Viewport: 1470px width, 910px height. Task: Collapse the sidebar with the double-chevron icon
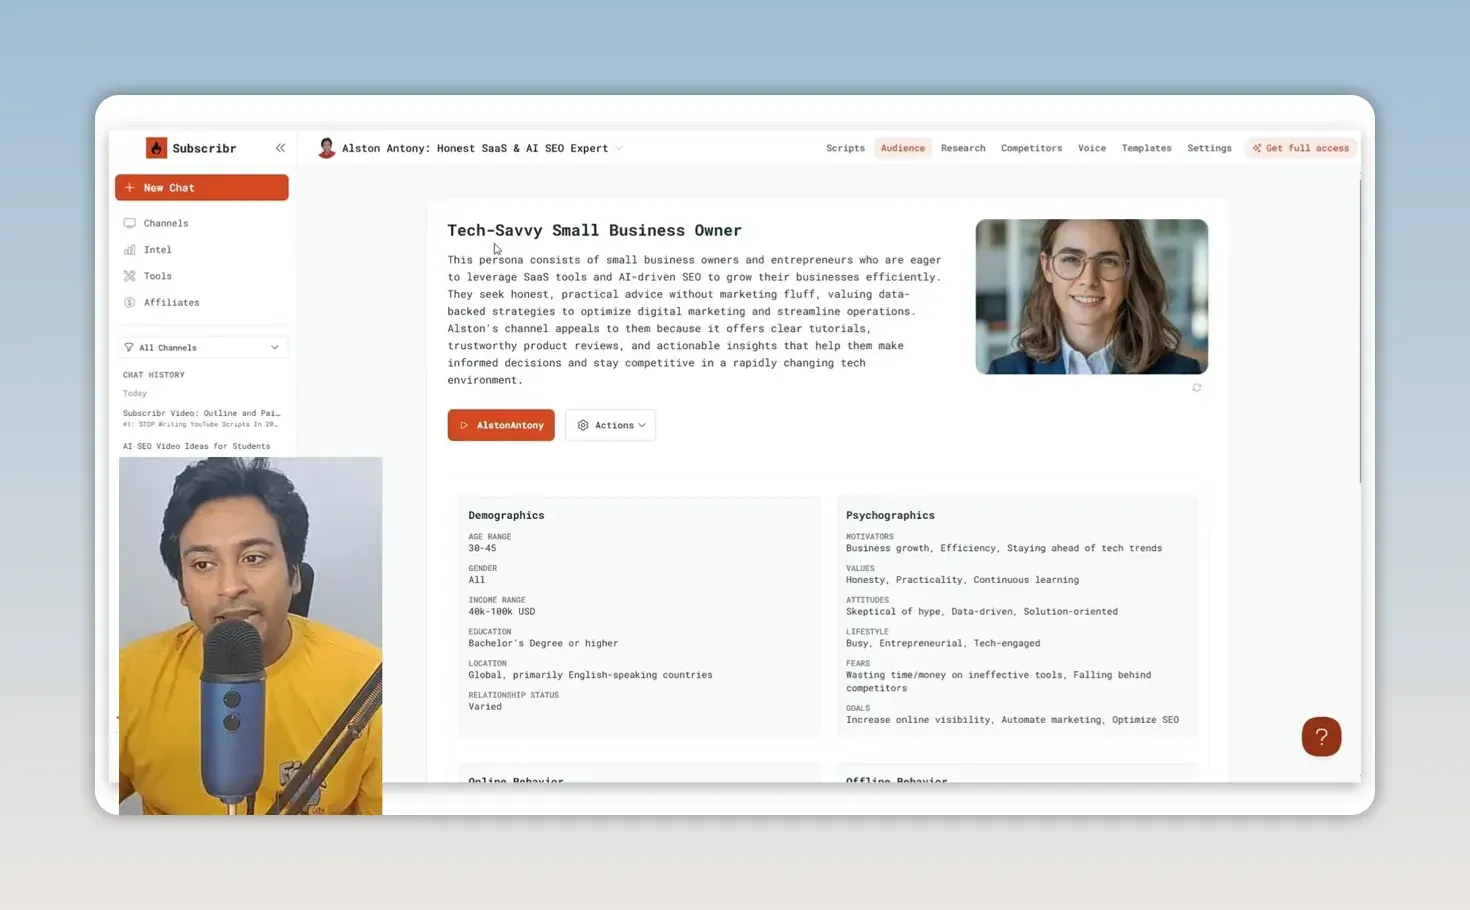coord(280,148)
